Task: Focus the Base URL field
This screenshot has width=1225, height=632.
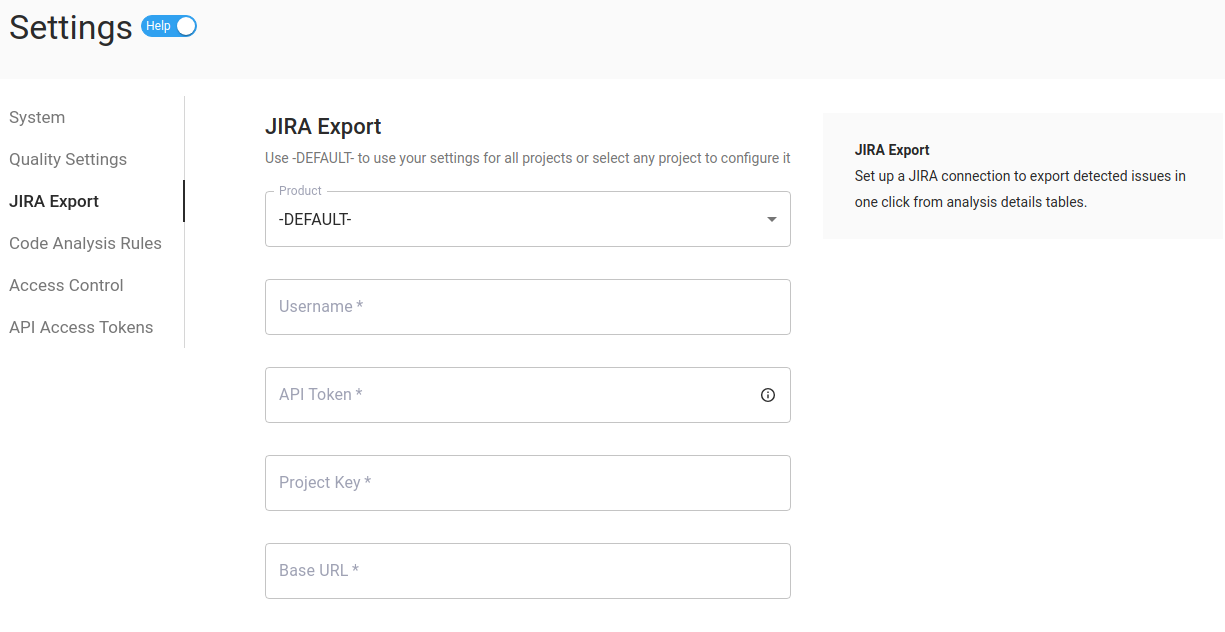Action: (x=528, y=571)
